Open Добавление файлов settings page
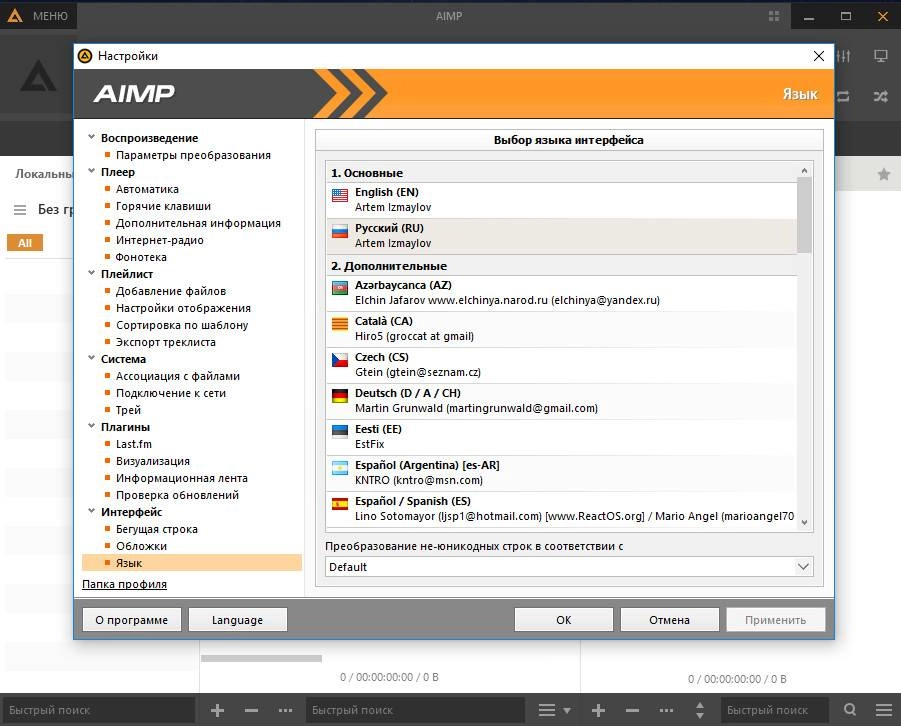Screen dimensions: 901x726 [x=171, y=291]
